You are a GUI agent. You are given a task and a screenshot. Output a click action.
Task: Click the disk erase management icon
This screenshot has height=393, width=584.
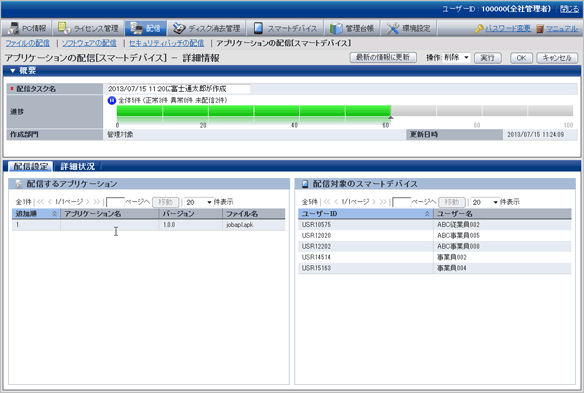(x=179, y=28)
